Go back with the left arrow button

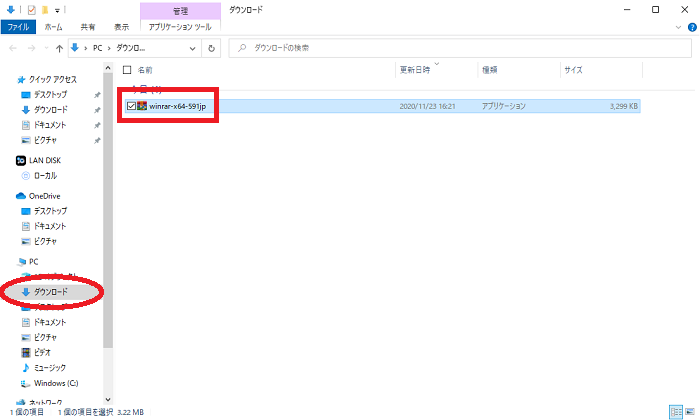(x=13, y=48)
